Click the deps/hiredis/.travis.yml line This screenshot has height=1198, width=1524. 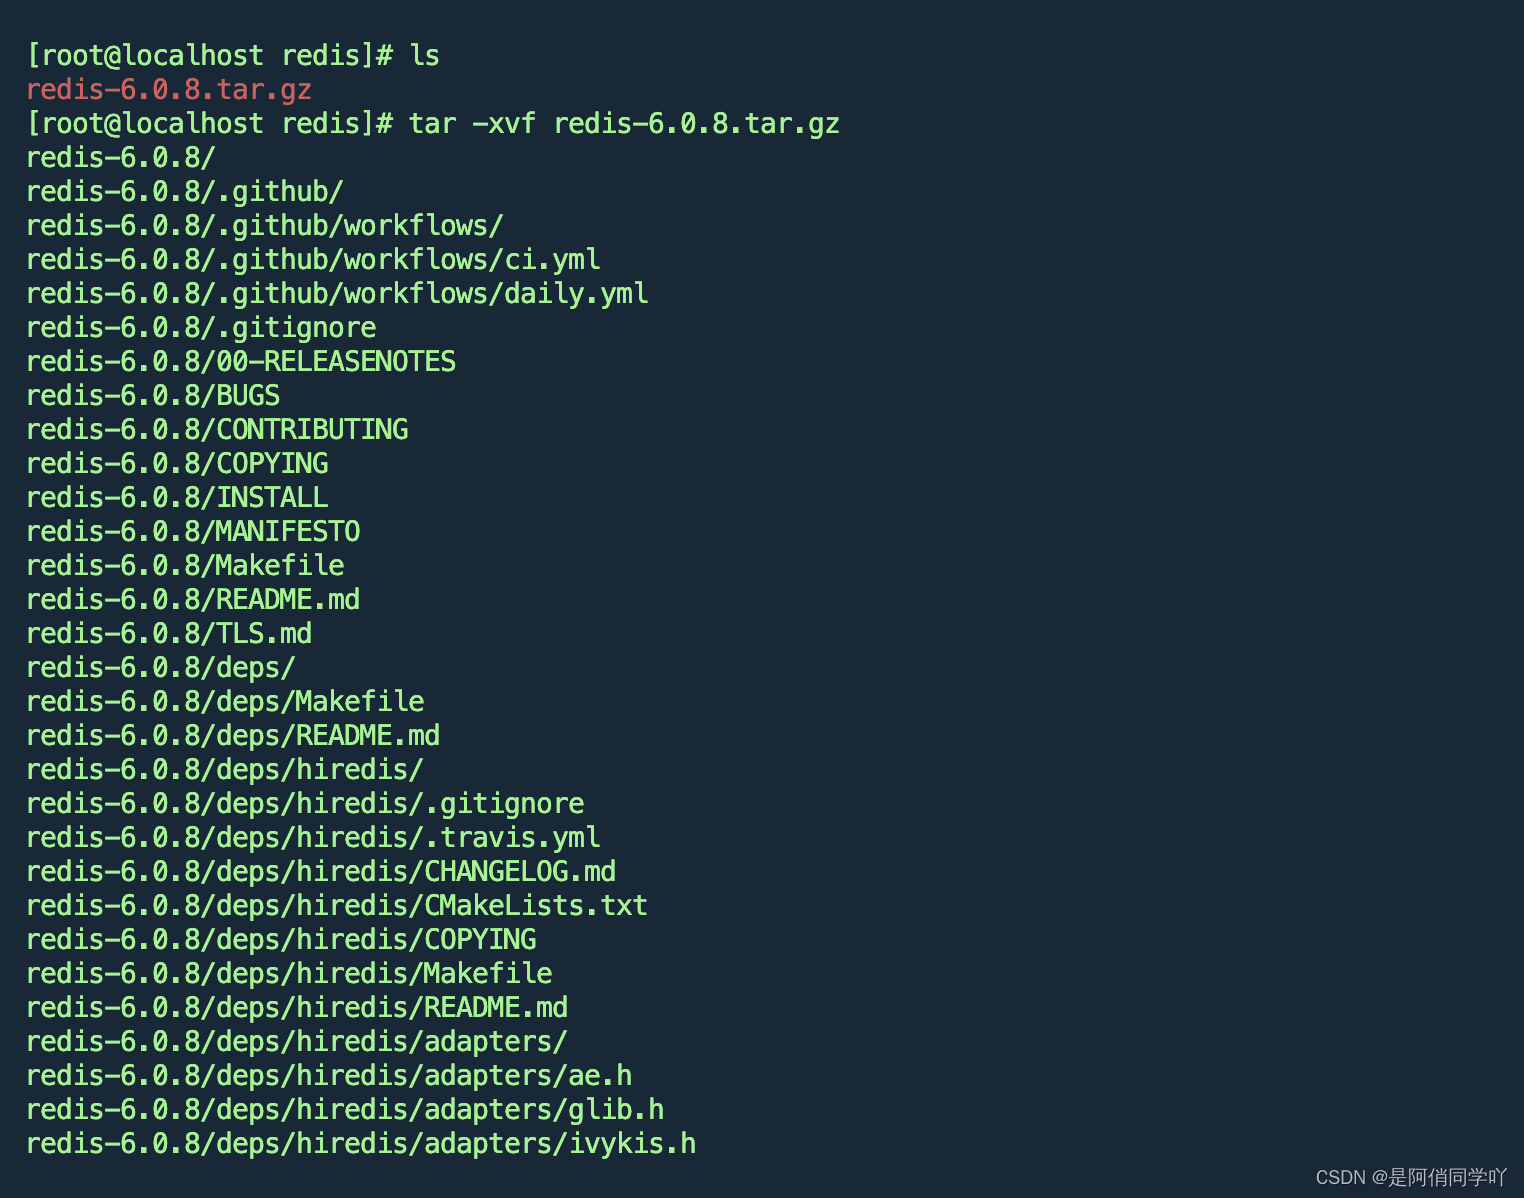click(x=313, y=838)
